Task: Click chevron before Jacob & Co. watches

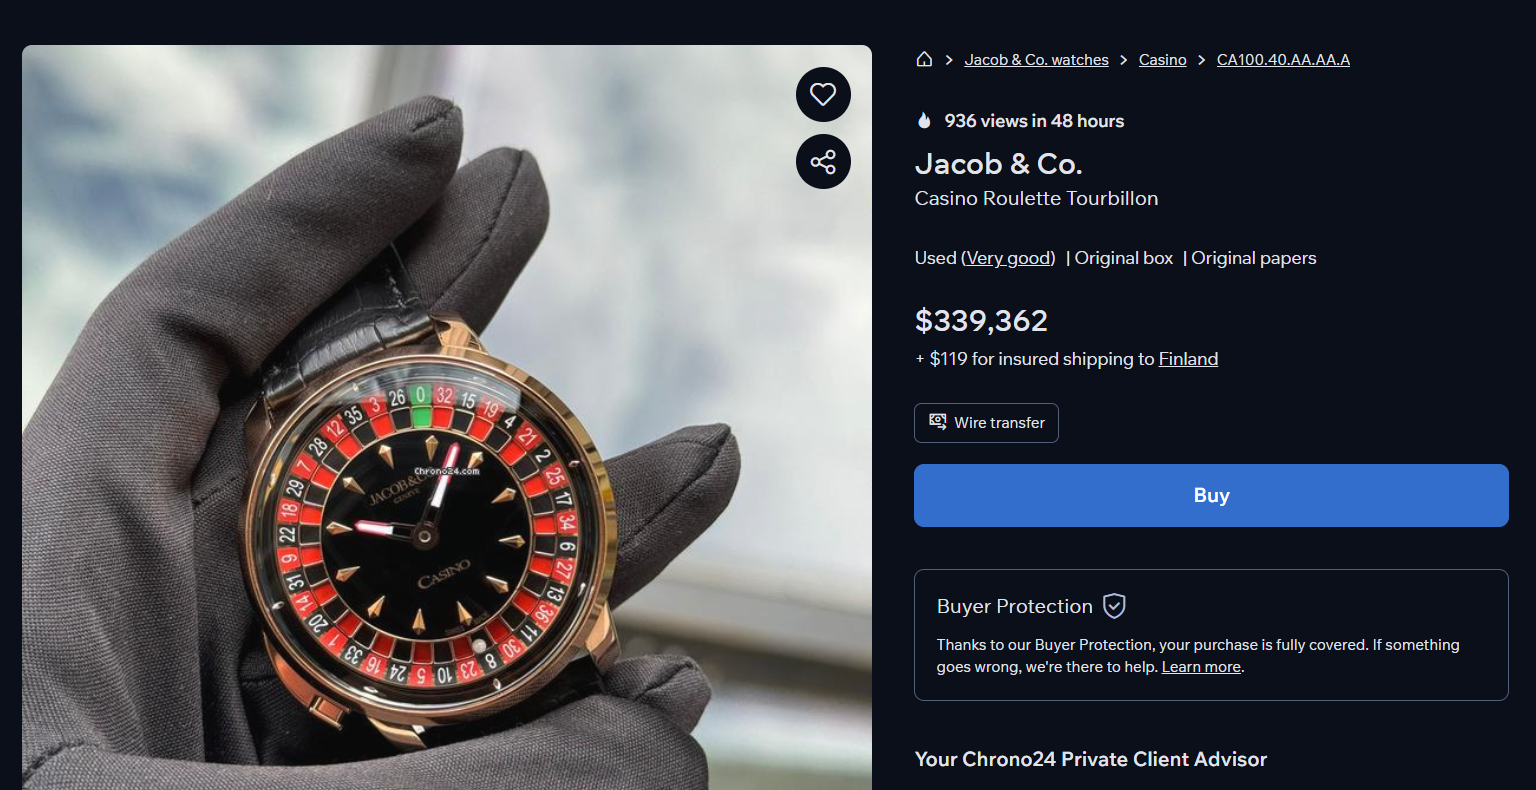Action: (949, 60)
